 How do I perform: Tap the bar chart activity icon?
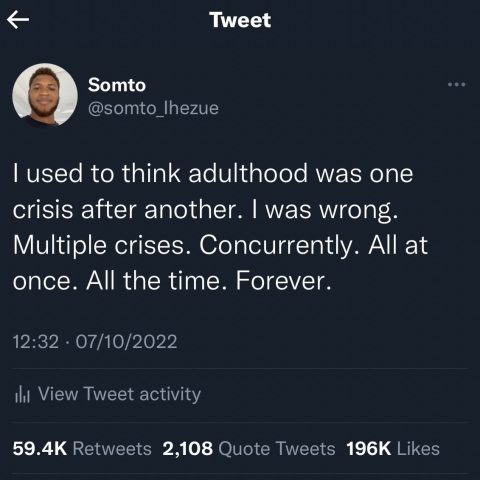pyautogui.click(x=22, y=394)
